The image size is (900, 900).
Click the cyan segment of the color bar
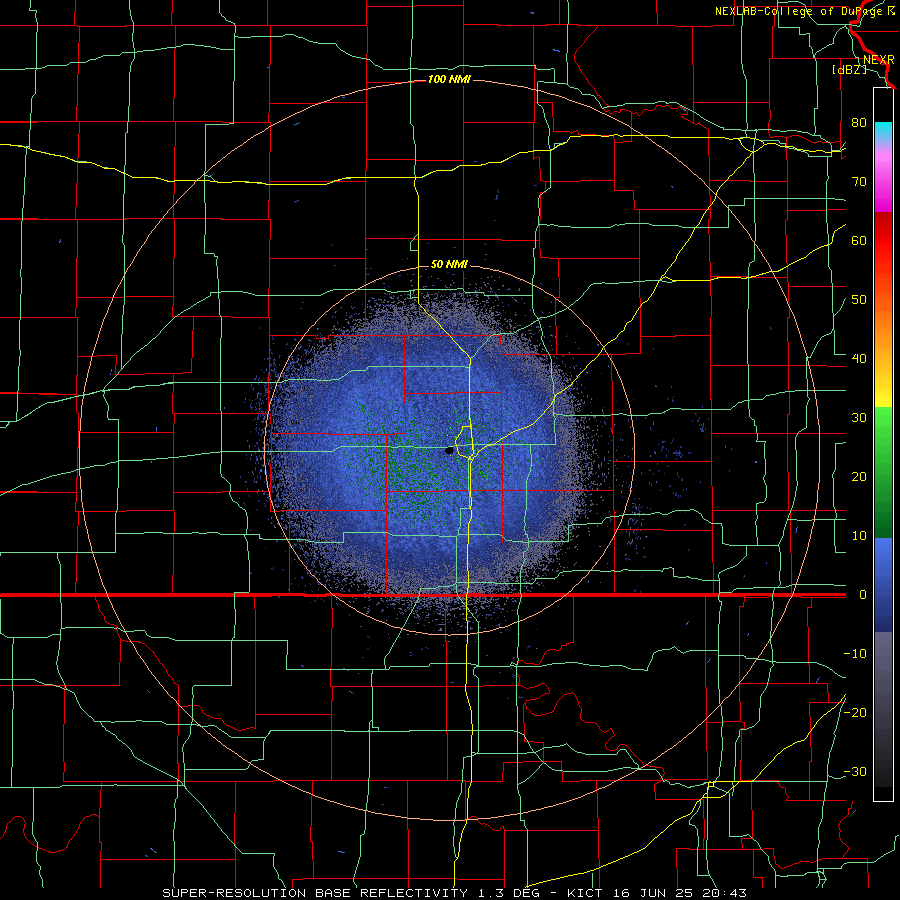tap(883, 131)
